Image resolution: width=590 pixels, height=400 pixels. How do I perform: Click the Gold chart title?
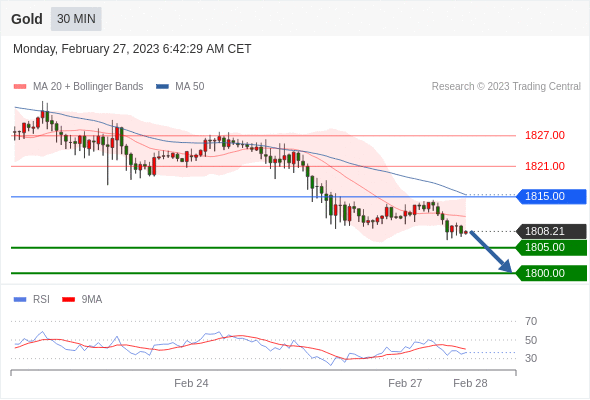(x=27, y=19)
